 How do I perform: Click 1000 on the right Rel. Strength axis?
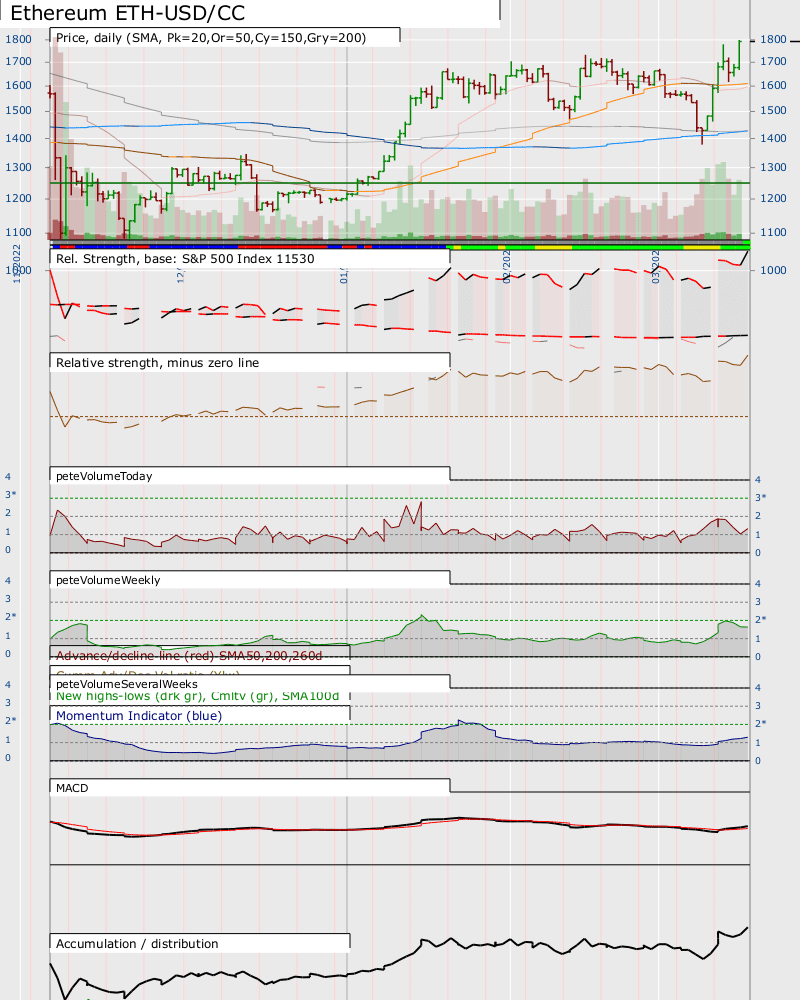tap(773, 270)
